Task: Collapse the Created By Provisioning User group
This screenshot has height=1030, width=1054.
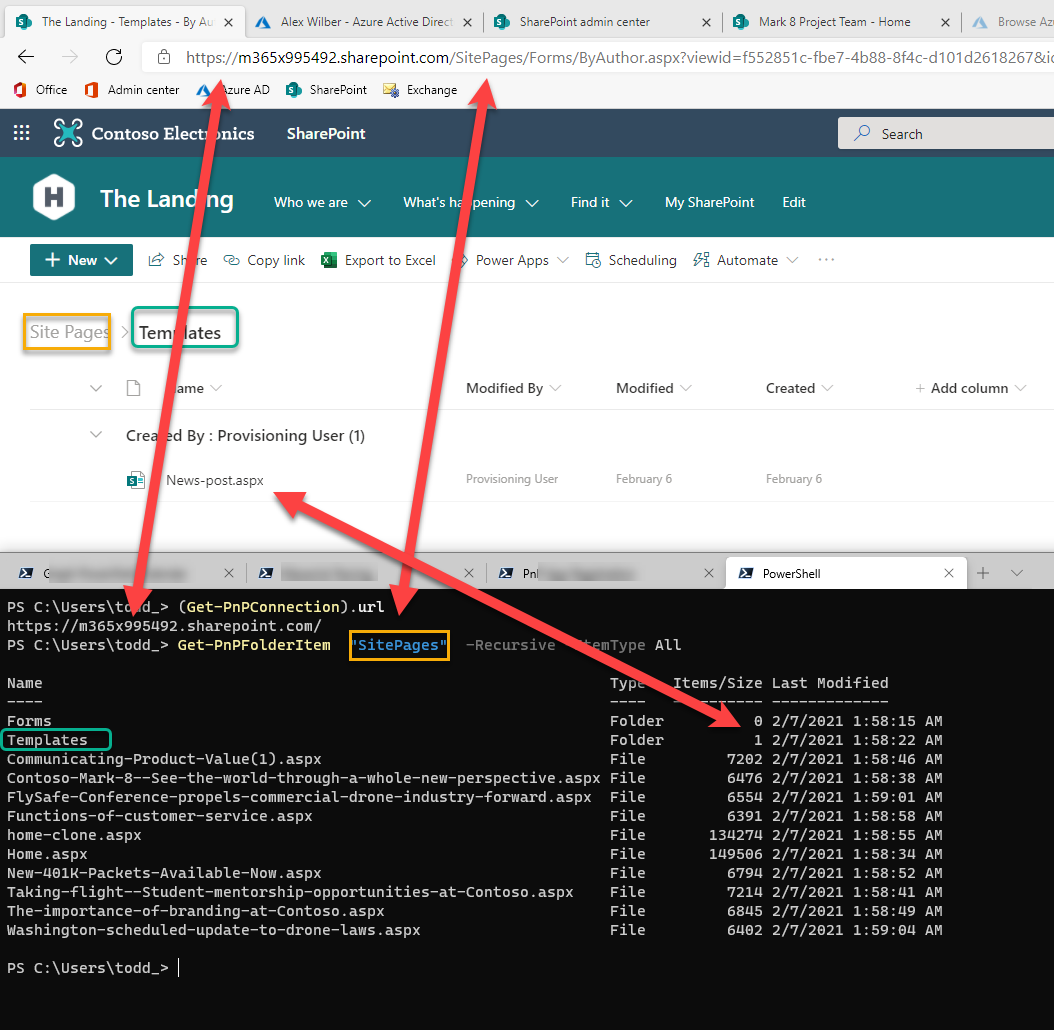Action: pos(96,435)
